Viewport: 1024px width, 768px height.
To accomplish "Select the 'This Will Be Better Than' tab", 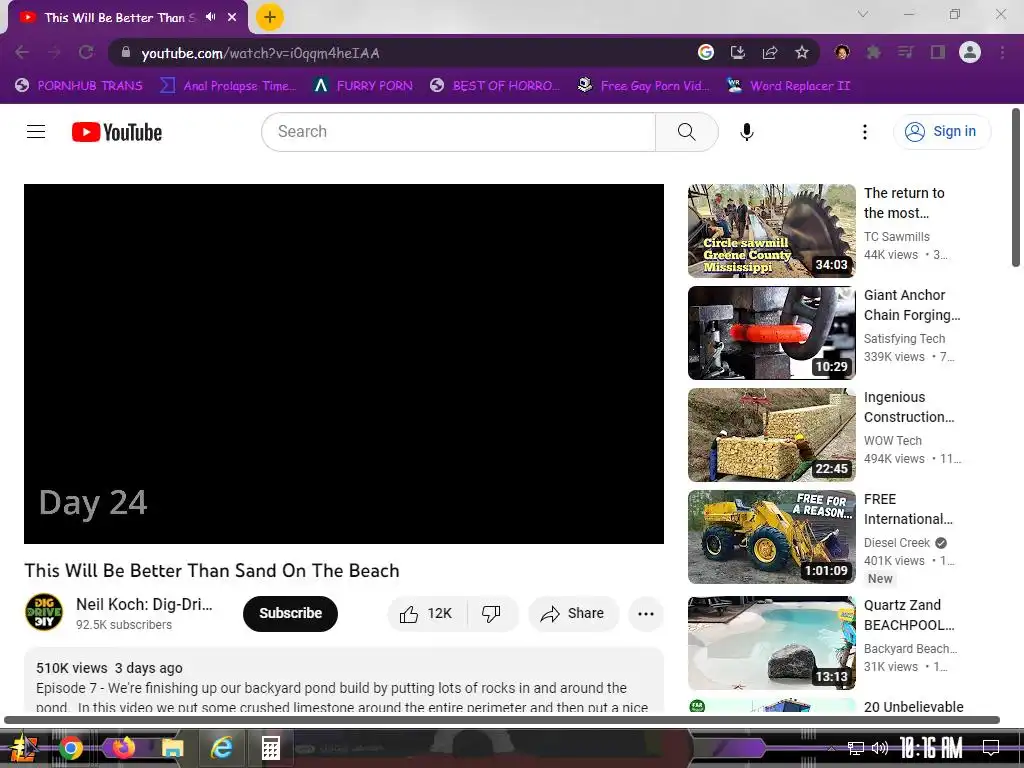I will pos(120,18).
